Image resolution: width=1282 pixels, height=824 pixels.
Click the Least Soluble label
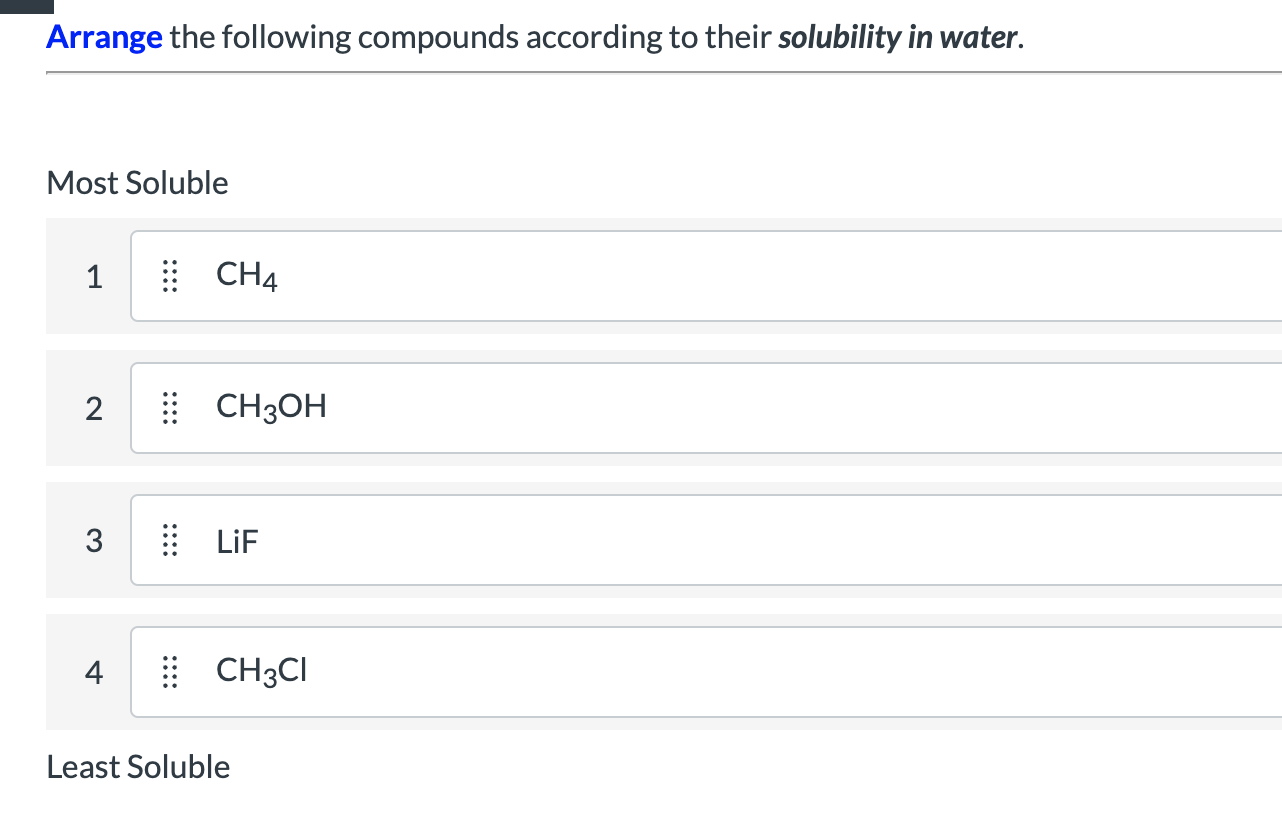tap(137, 767)
